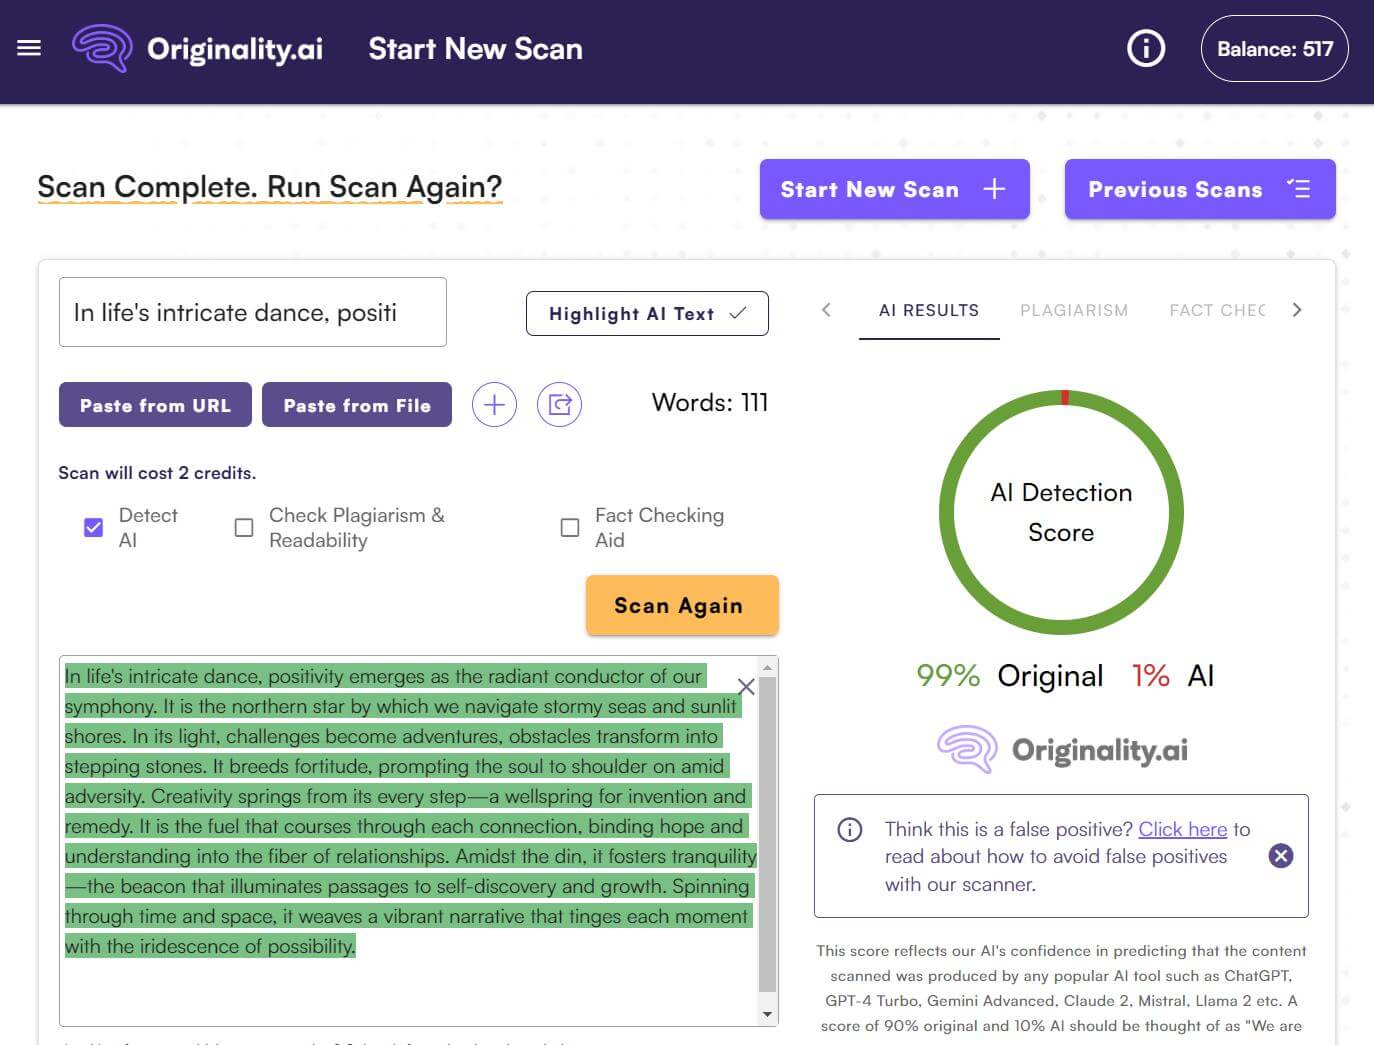Dismiss the false positive notice with the X
The width and height of the screenshot is (1374, 1045).
[x=1281, y=855]
